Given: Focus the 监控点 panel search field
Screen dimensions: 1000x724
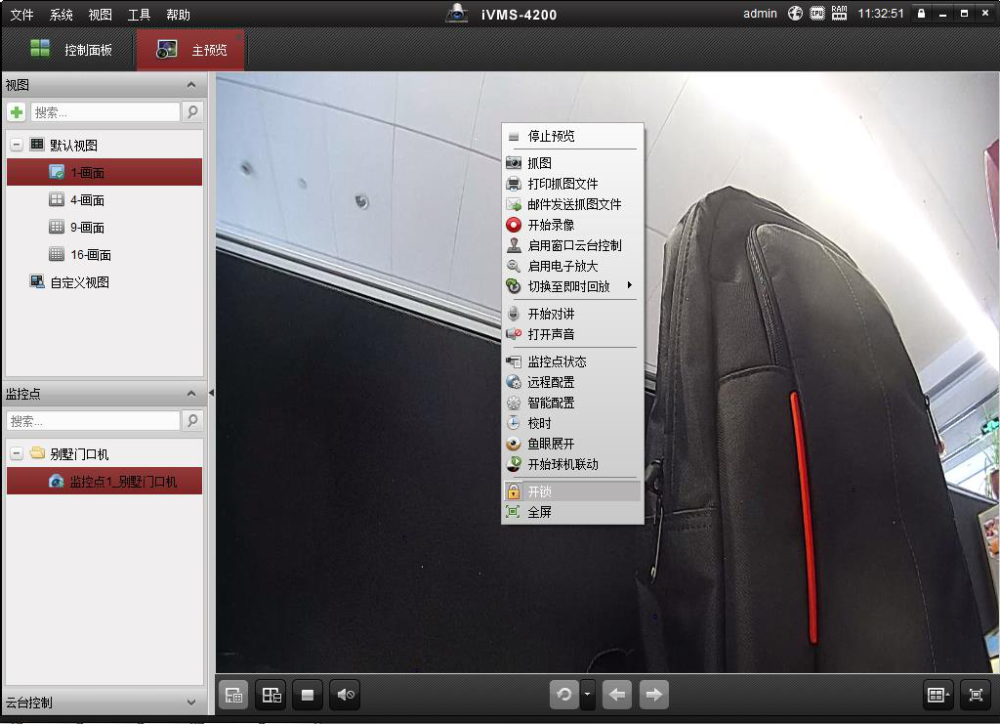Looking at the screenshot, I should click(x=93, y=421).
